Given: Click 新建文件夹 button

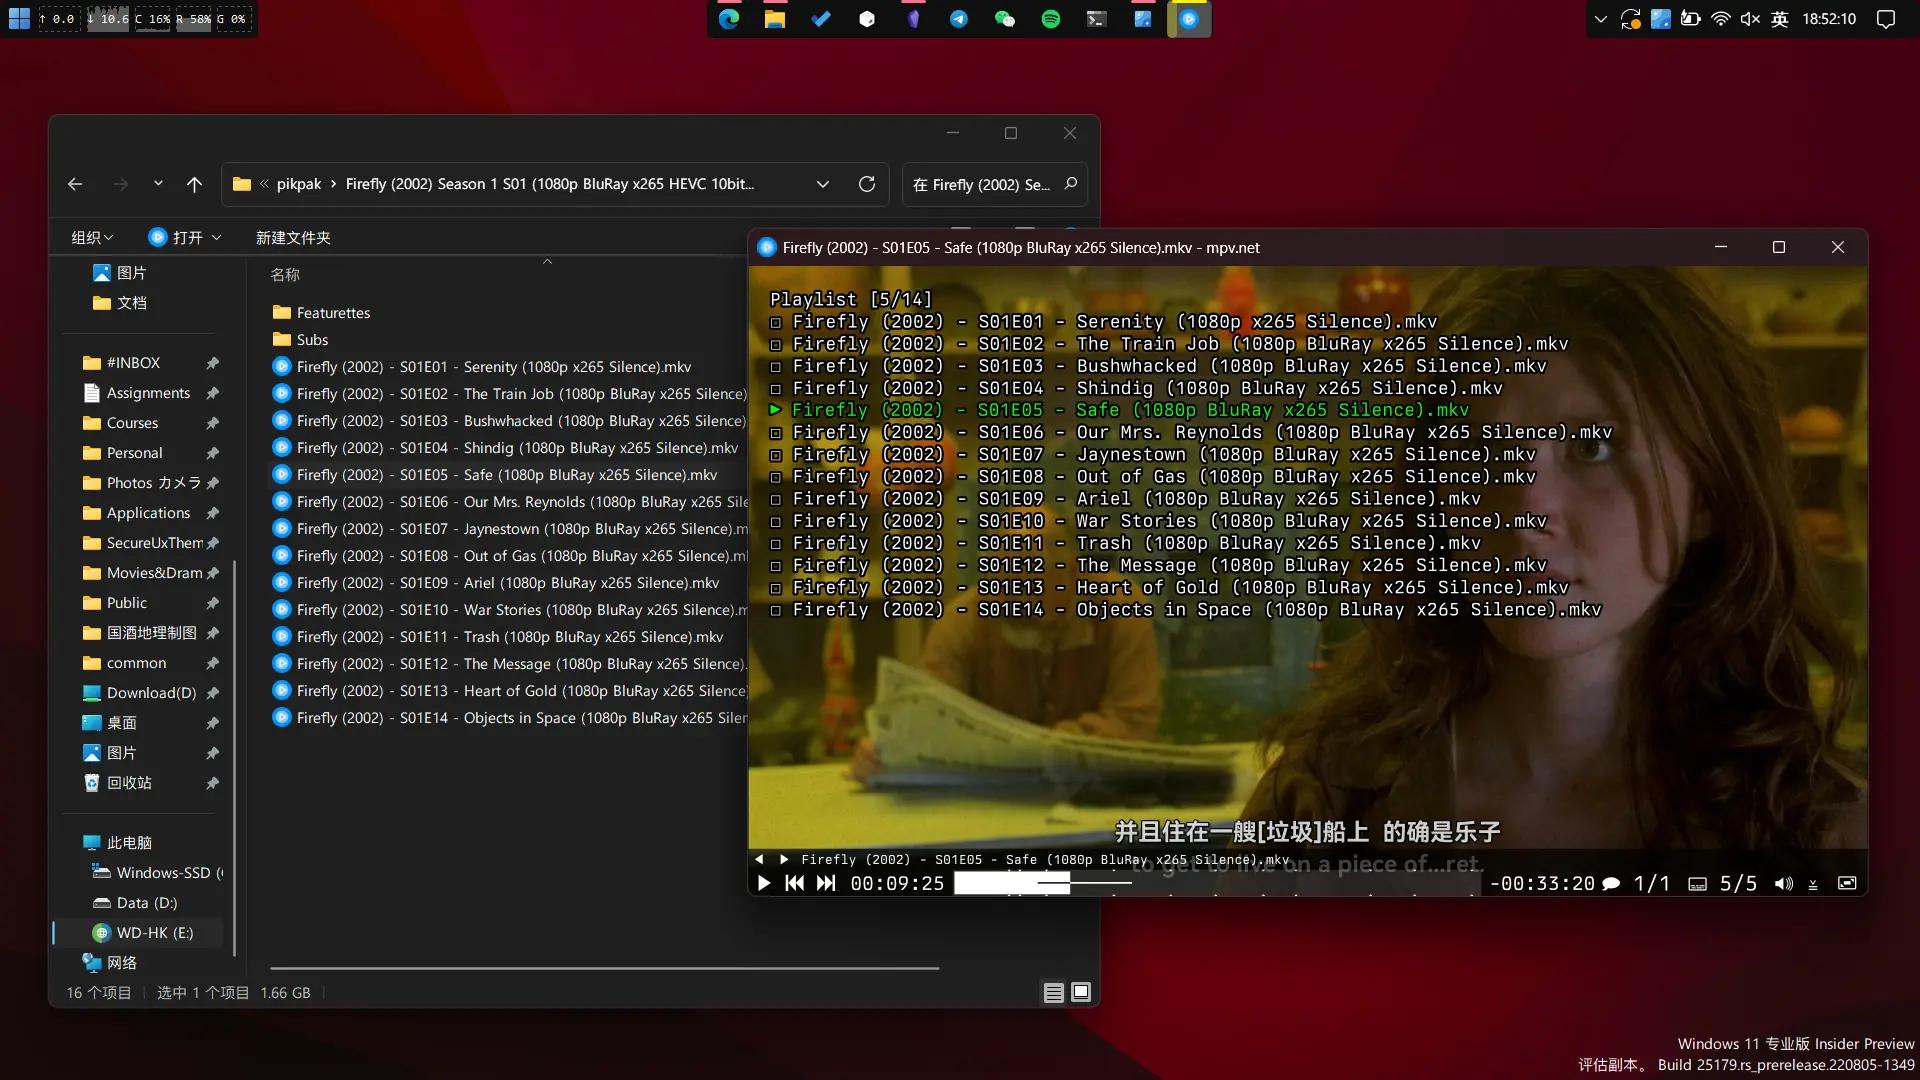Looking at the screenshot, I should click(293, 237).
